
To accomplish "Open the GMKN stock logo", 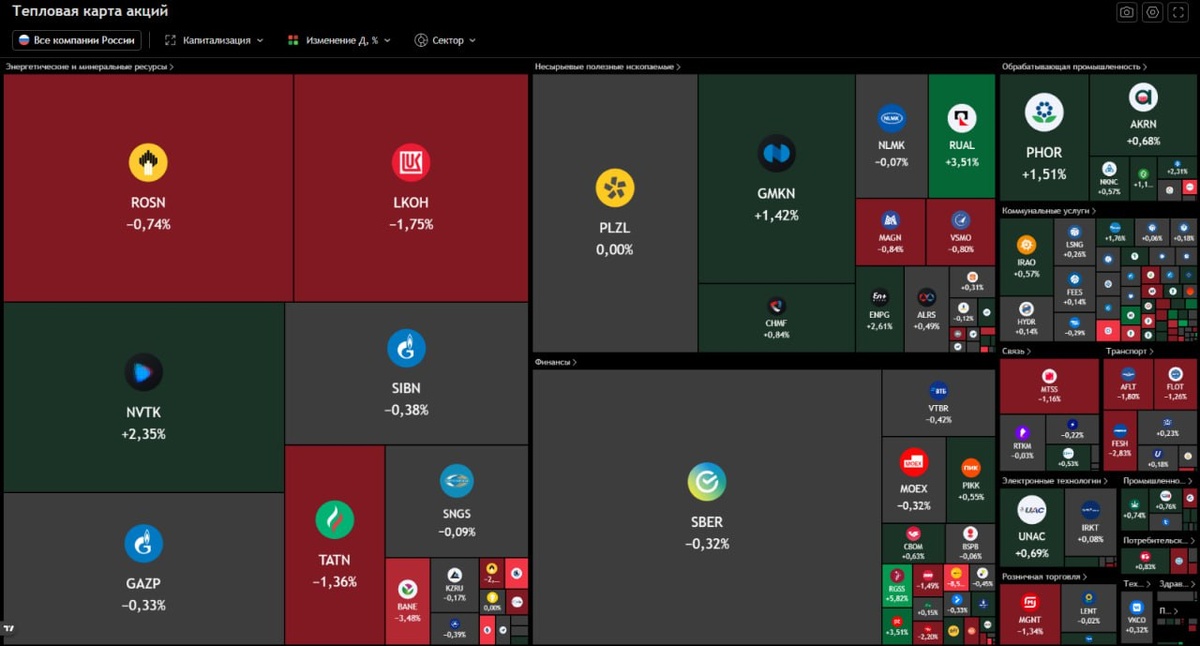I will click(777, 154).
